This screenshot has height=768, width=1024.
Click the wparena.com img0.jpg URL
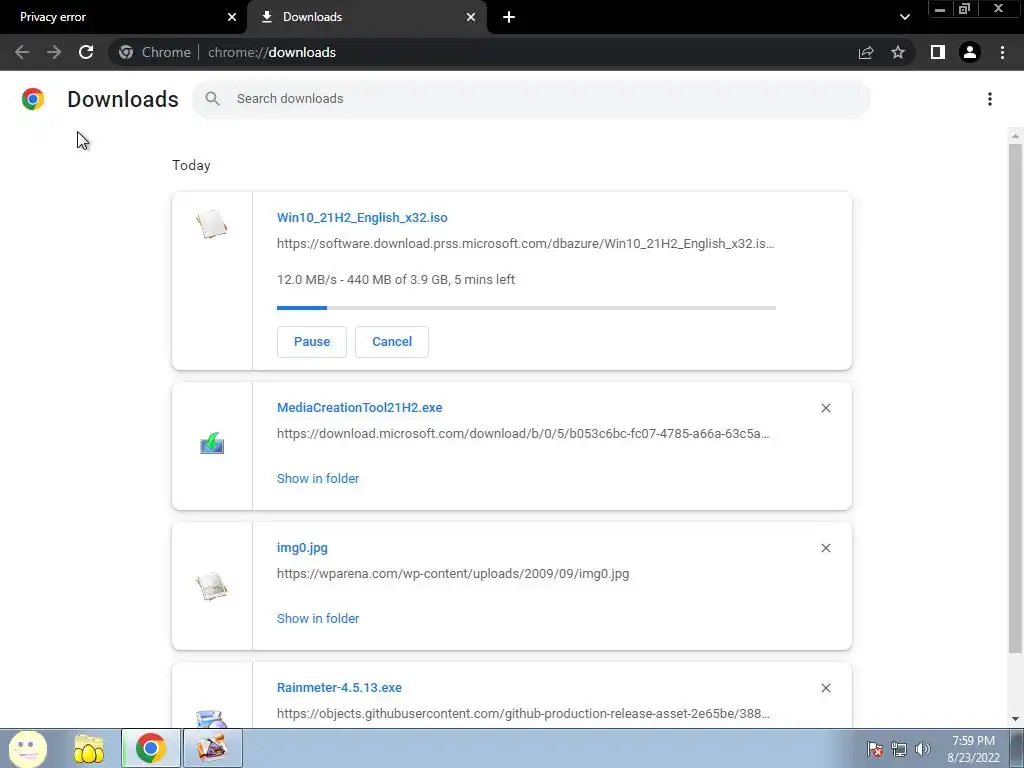click(x=453, y=574)
